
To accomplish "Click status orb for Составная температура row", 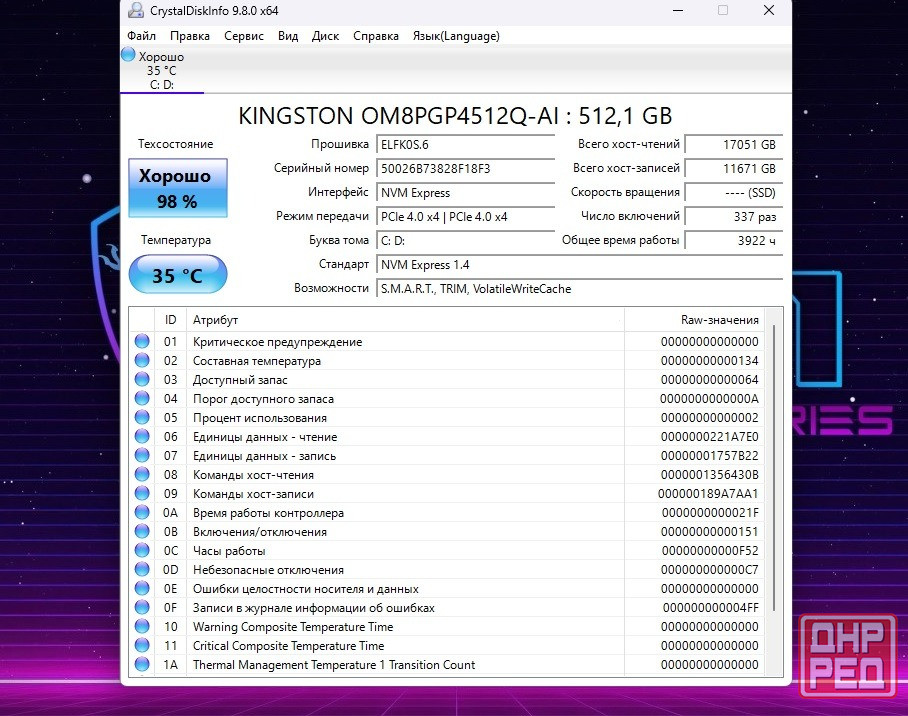I will tap(142, 361).
